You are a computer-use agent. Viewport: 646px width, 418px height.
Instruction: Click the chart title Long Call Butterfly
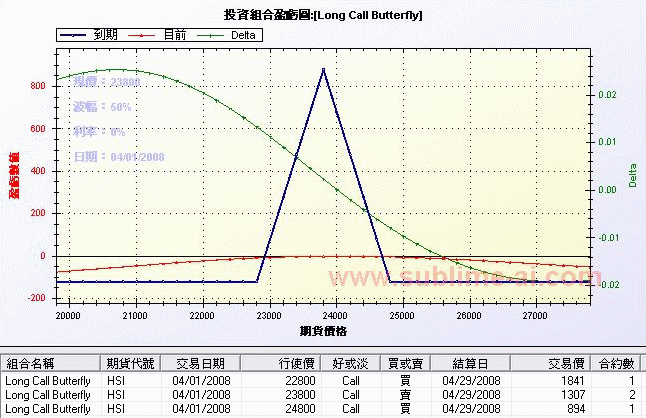pyautogui.click(x=322, y=14)
